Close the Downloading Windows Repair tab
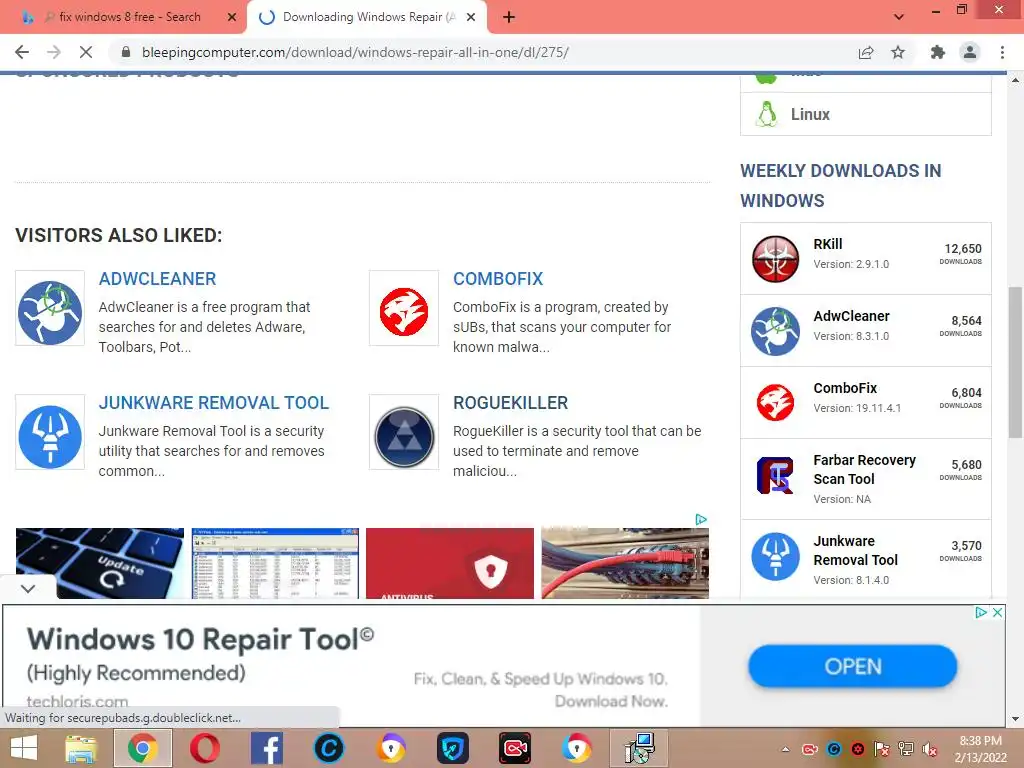This screenshot has width=1024, height=768. click(x=471, y=17)
